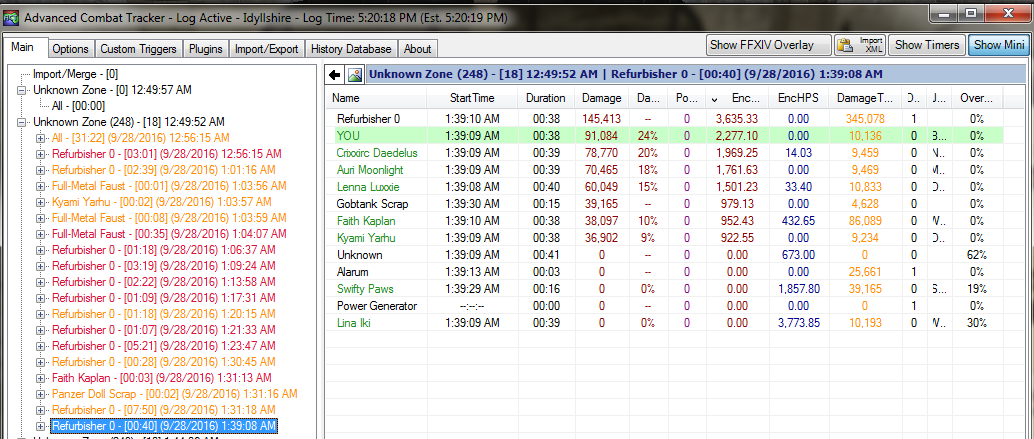Viewport: 1034px width, 439px height.
Task: Click the back arrow icon beside encounter title
Action: click(334, 74)
